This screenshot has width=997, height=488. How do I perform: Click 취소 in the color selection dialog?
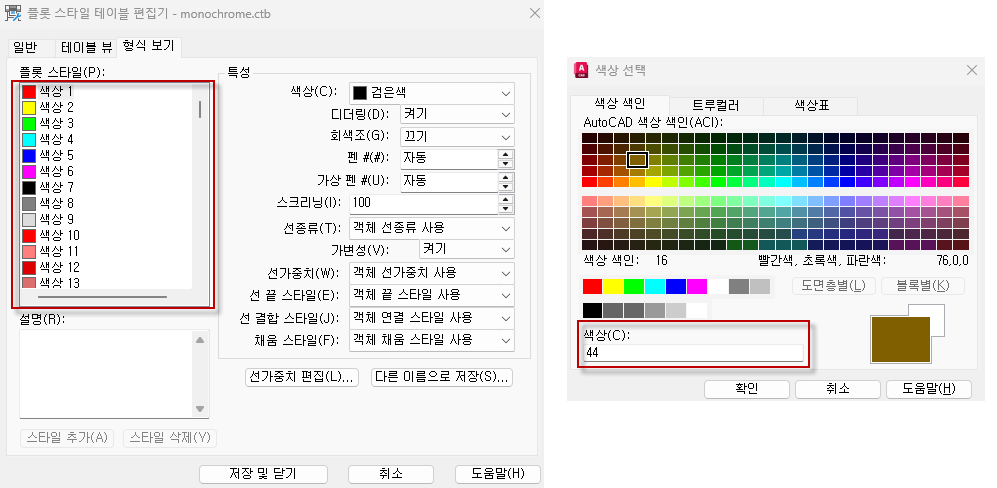(x=837, y=389)
